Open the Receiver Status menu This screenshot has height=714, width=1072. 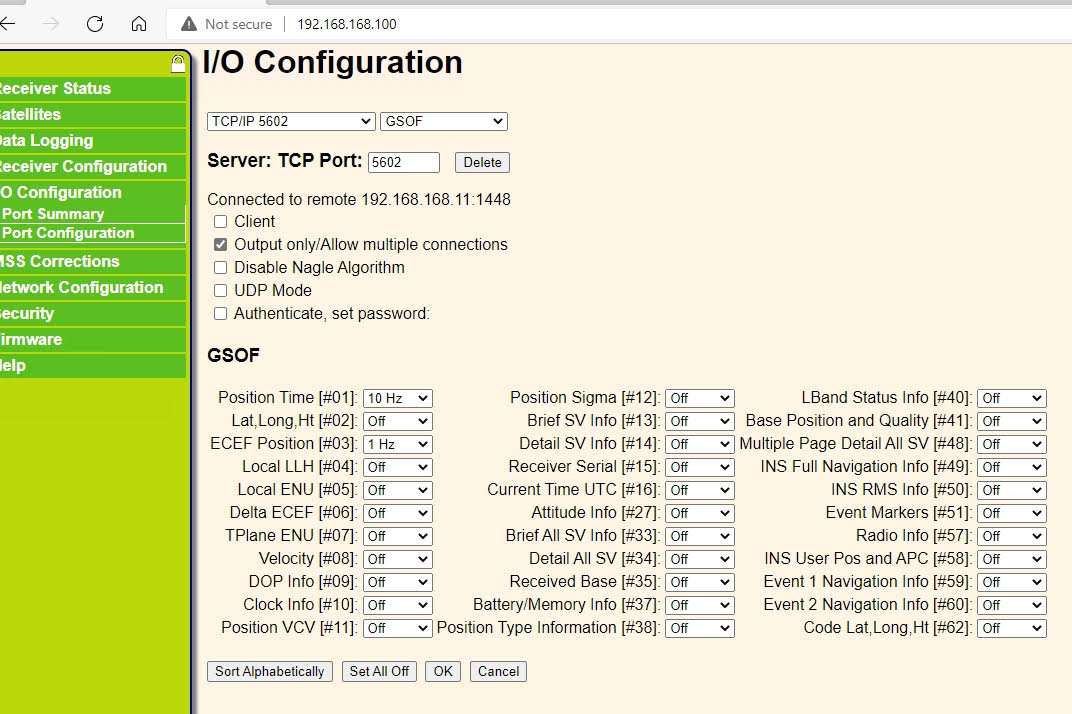point(55,89)
